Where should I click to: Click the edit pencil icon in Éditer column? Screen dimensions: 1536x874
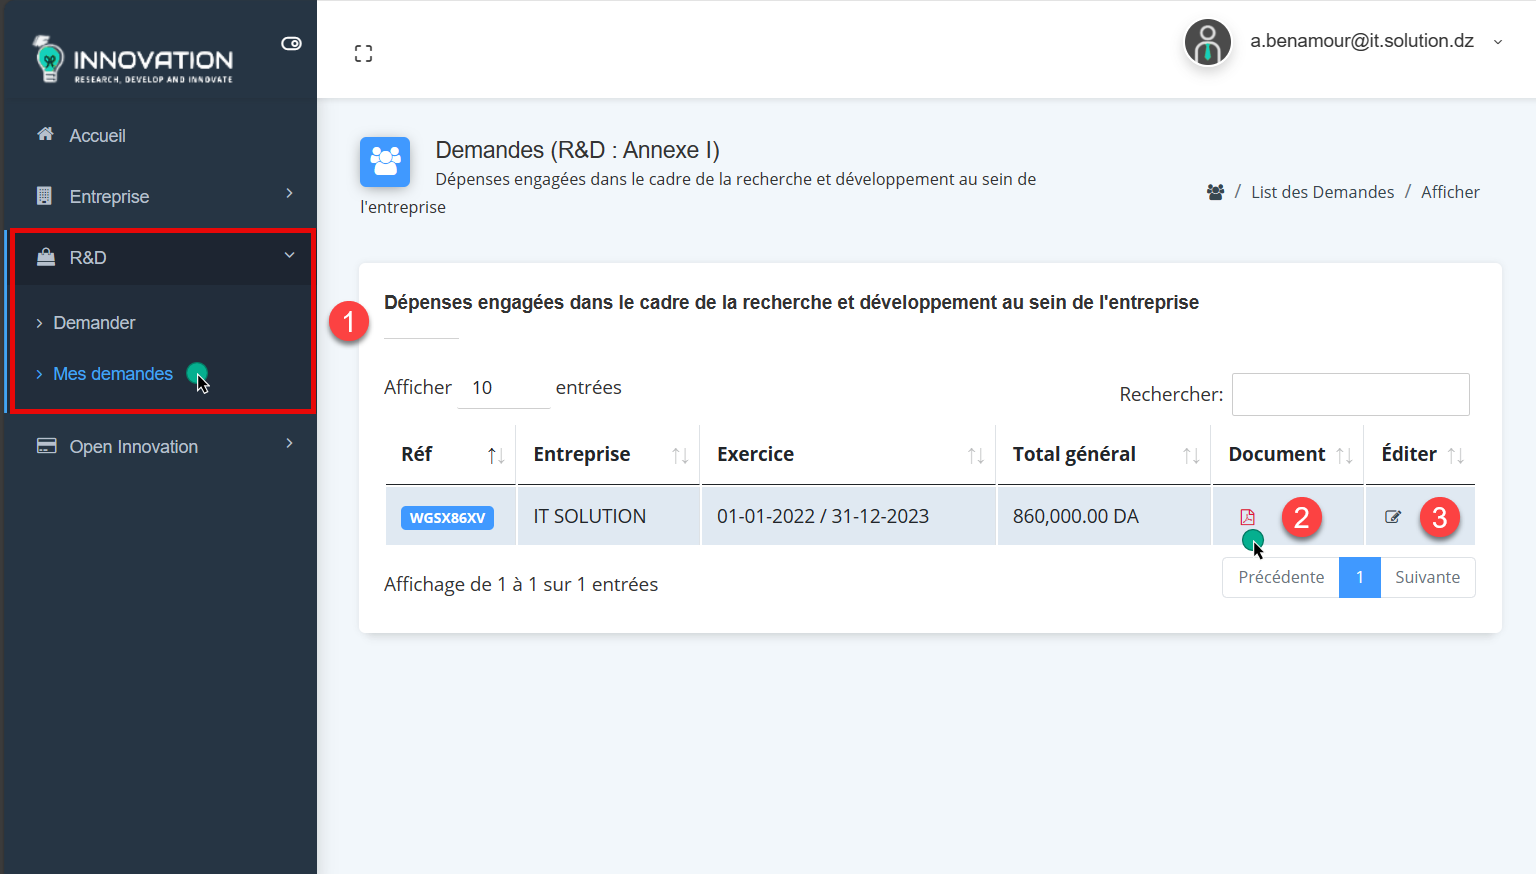click(x=1393, y=516)
